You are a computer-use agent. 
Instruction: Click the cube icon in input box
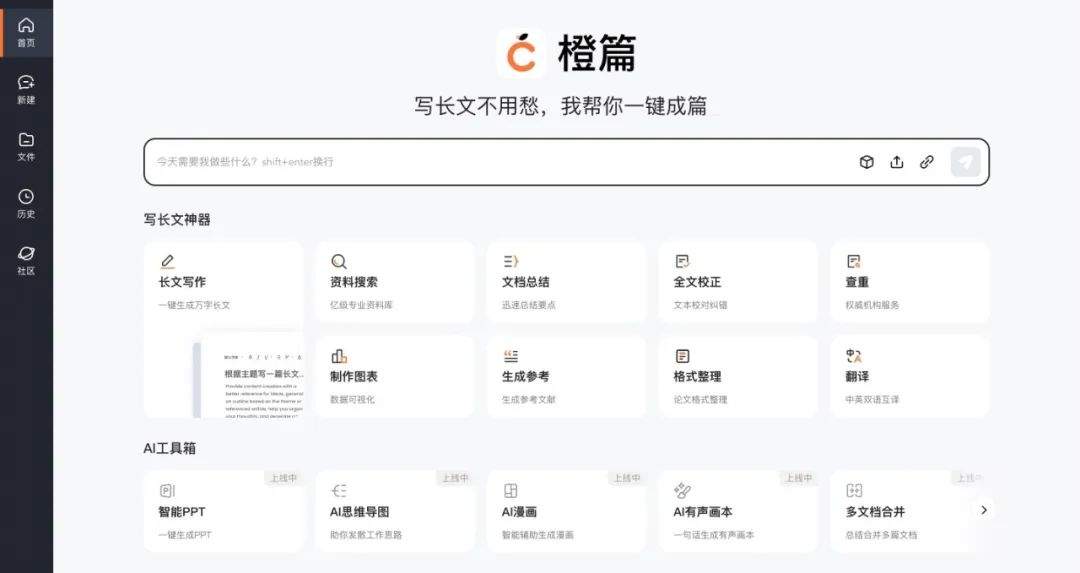(x=866, y=162)
